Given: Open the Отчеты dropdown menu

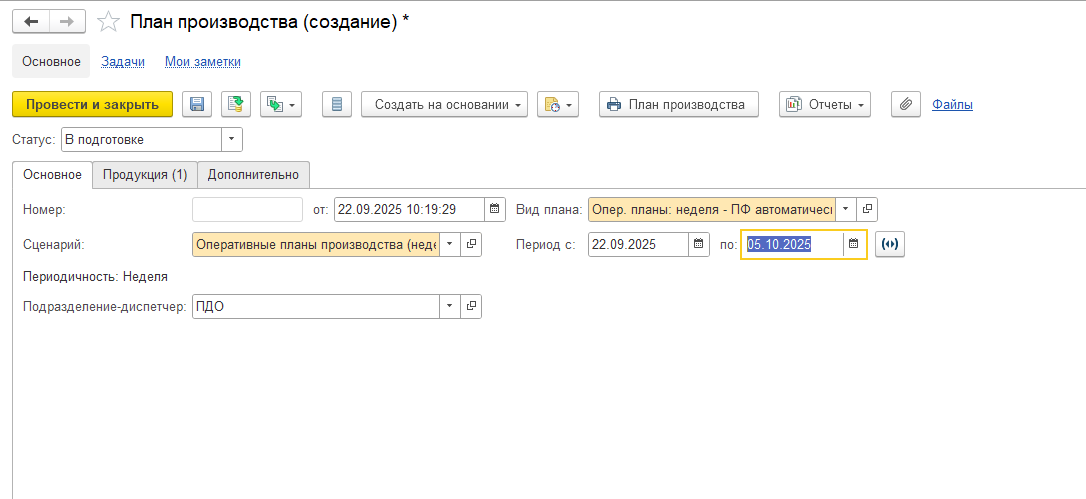Looking at the screenshot, I should pyautogui.click(x=824, y=105).
